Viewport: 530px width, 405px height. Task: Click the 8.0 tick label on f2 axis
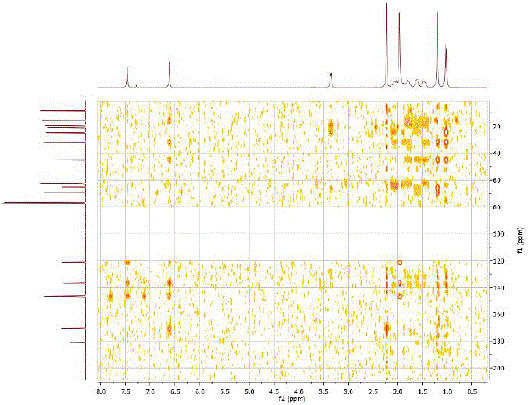(100, 391)
